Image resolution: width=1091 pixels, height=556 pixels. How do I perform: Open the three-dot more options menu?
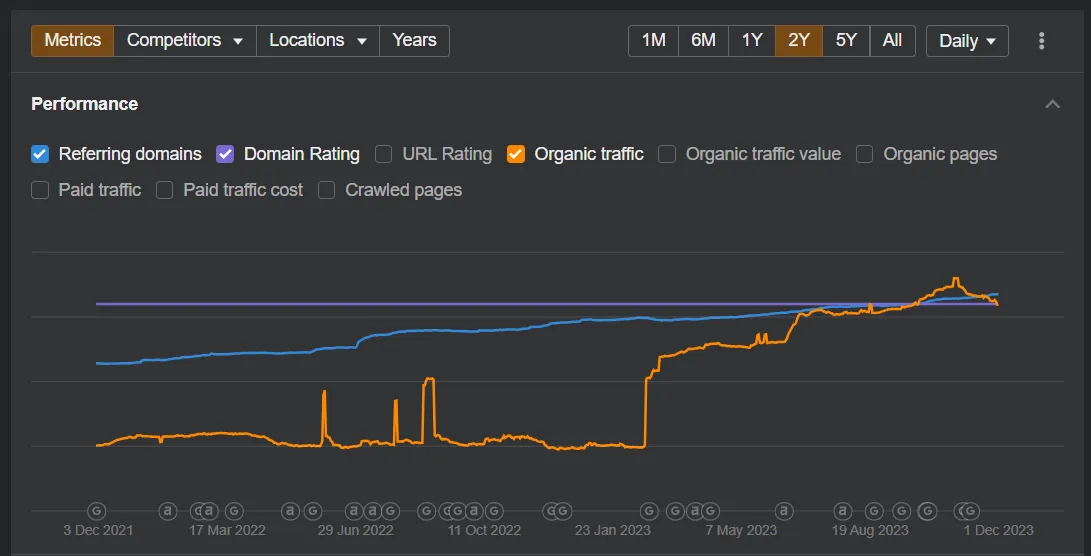[1041, 41]
